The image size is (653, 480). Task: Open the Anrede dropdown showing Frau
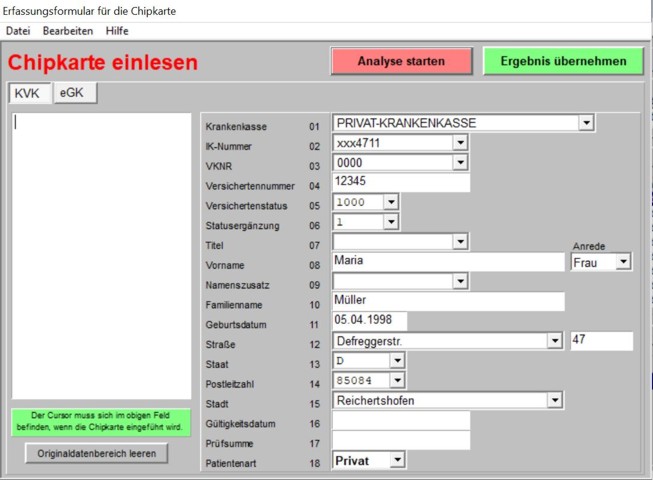(623, 262)
